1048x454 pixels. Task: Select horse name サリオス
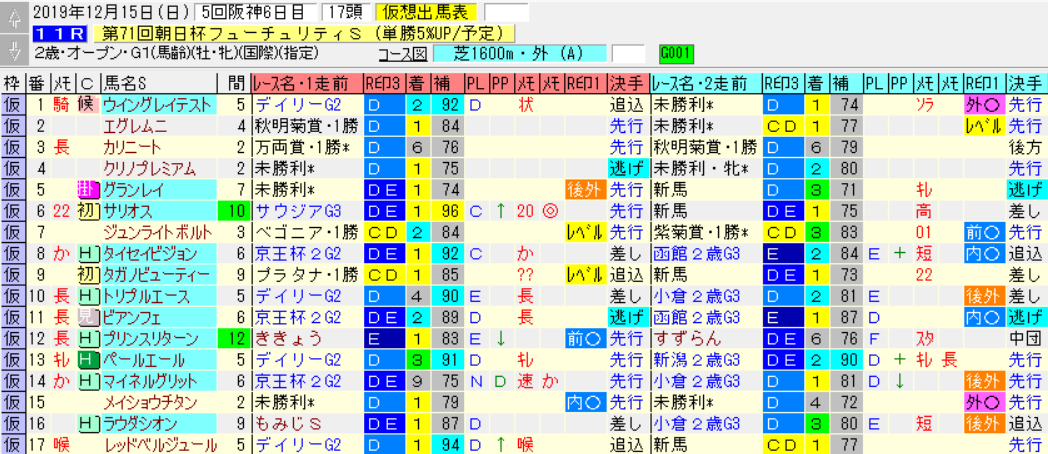pyautogui.click(x=158, y=212)
